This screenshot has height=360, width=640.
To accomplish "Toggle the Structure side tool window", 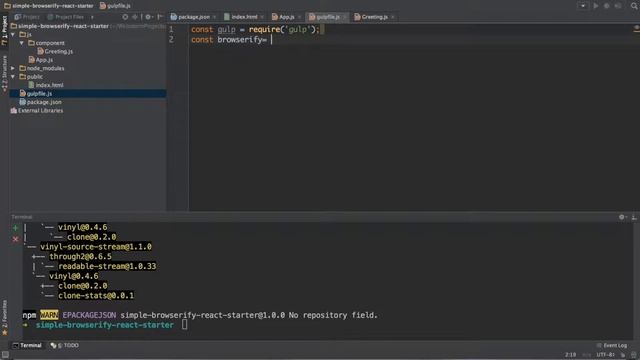I will 4,73.
